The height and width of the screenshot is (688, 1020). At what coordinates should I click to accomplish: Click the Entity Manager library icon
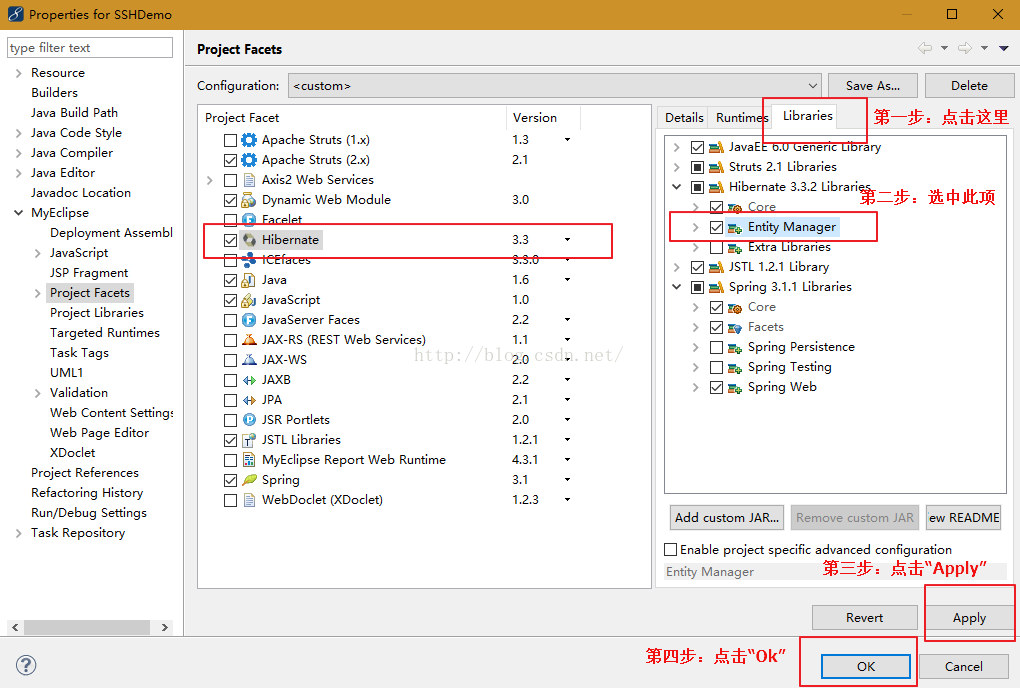pyautogui.click(x=735, y=227)
